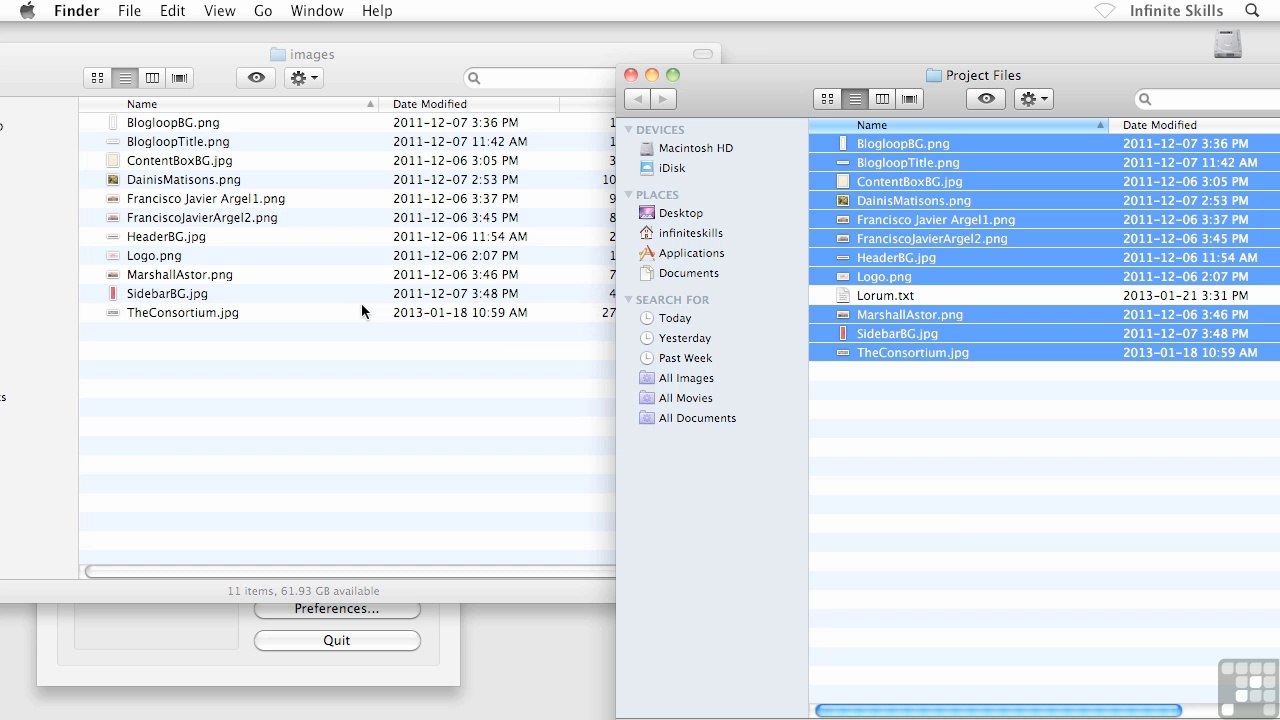Sort Project Files by Date Modified
1280x720 pixels.
(x=1195, y=125)
